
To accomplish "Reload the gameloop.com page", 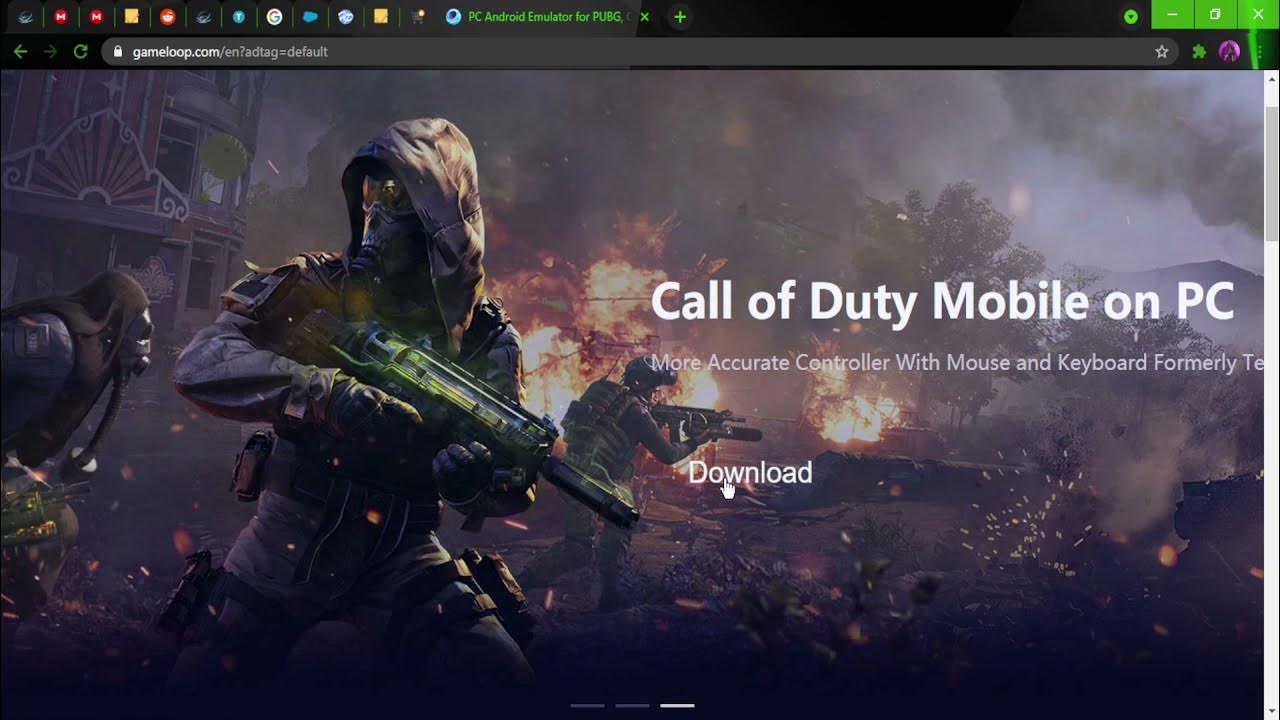I will coord(81,51).
